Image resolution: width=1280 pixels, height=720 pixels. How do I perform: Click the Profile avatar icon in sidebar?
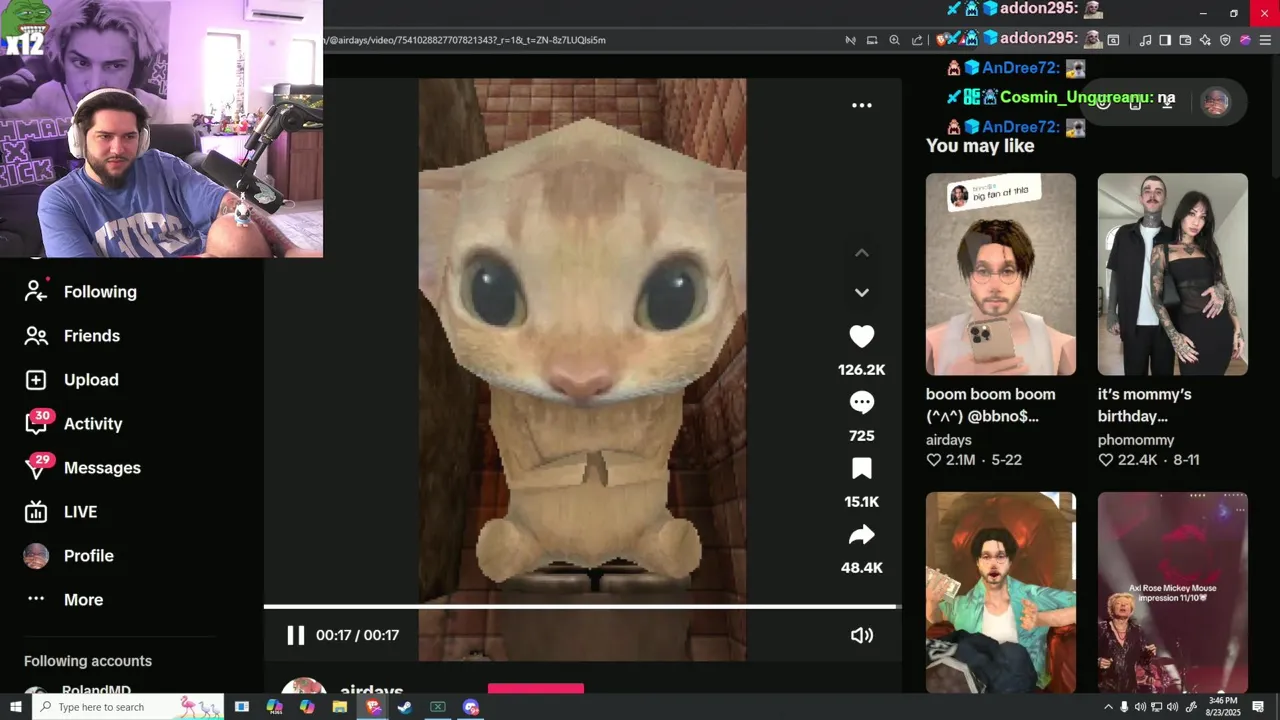[36, 556]
